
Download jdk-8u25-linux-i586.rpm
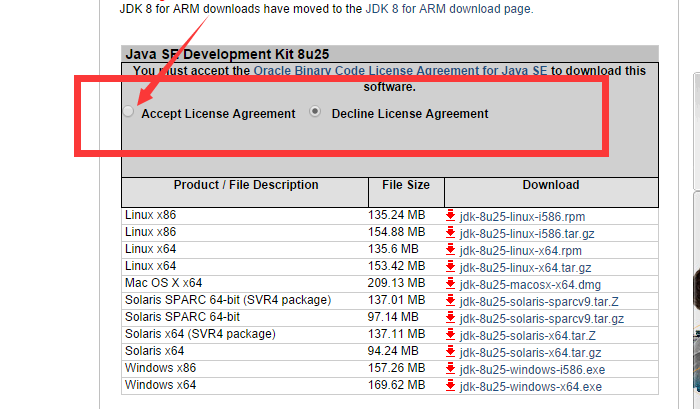point(522,217)
